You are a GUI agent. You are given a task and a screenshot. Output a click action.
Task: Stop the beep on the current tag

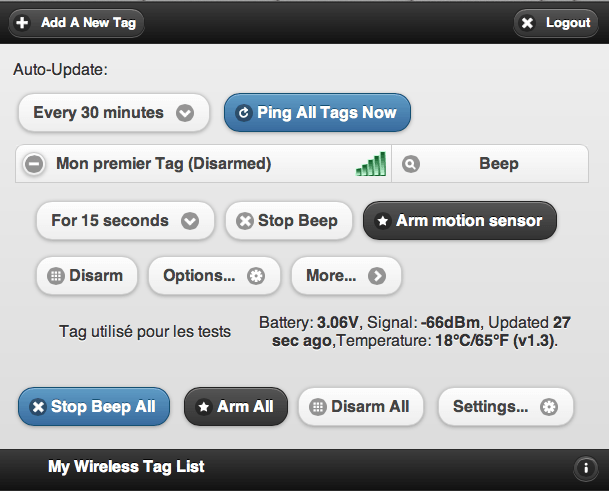[289, 221]
